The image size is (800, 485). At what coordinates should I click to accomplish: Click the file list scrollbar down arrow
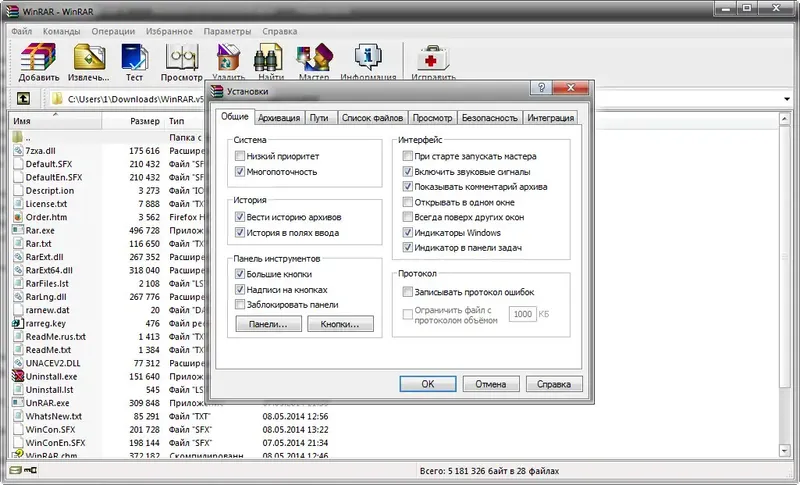click(x=785, y=450)
